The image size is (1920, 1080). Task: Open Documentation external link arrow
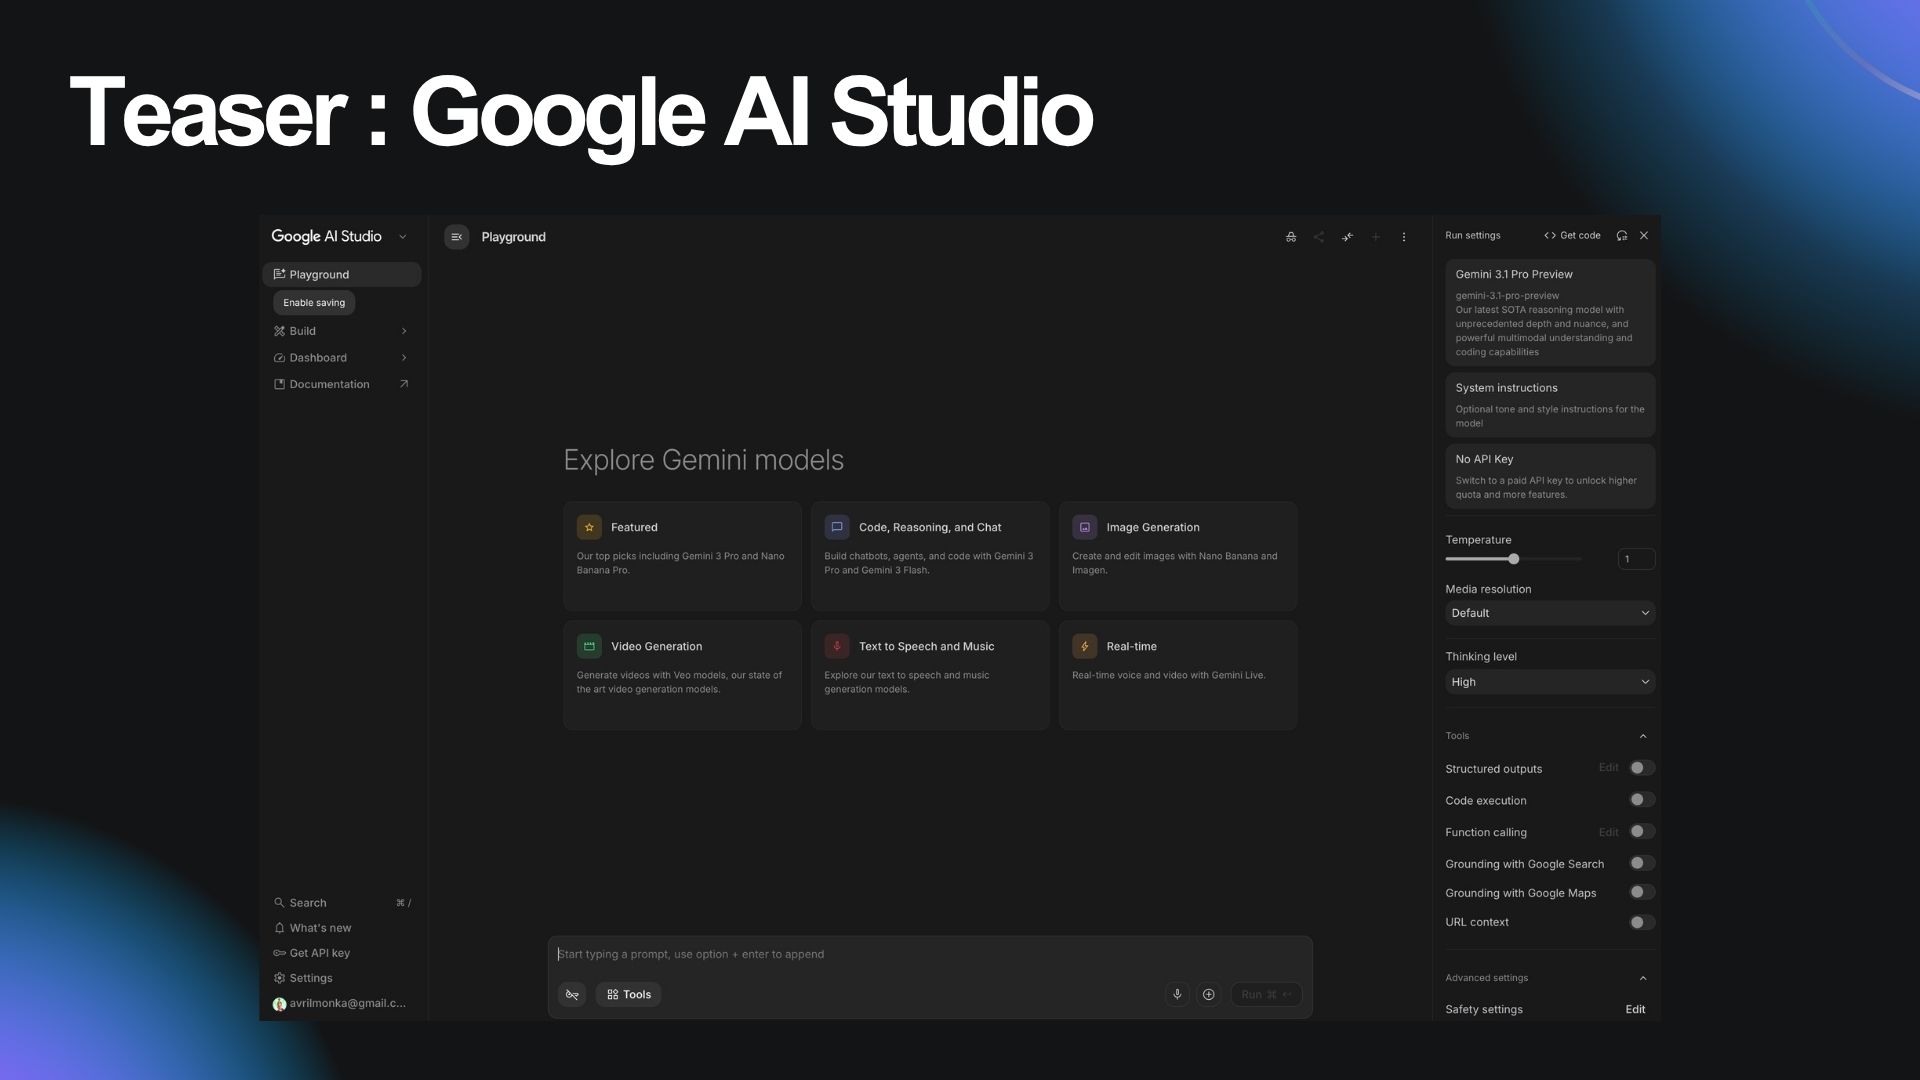click(404, 384)
